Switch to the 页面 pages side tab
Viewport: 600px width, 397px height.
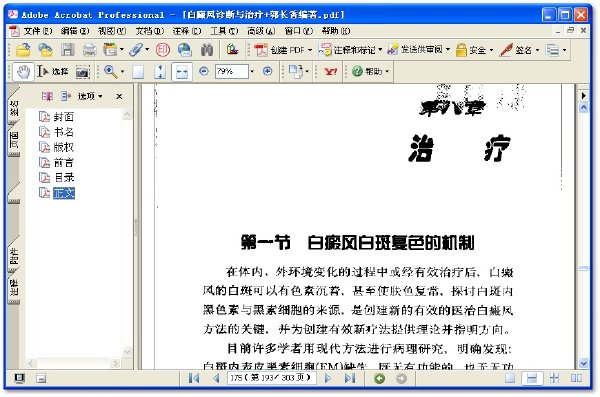[14, 141]
